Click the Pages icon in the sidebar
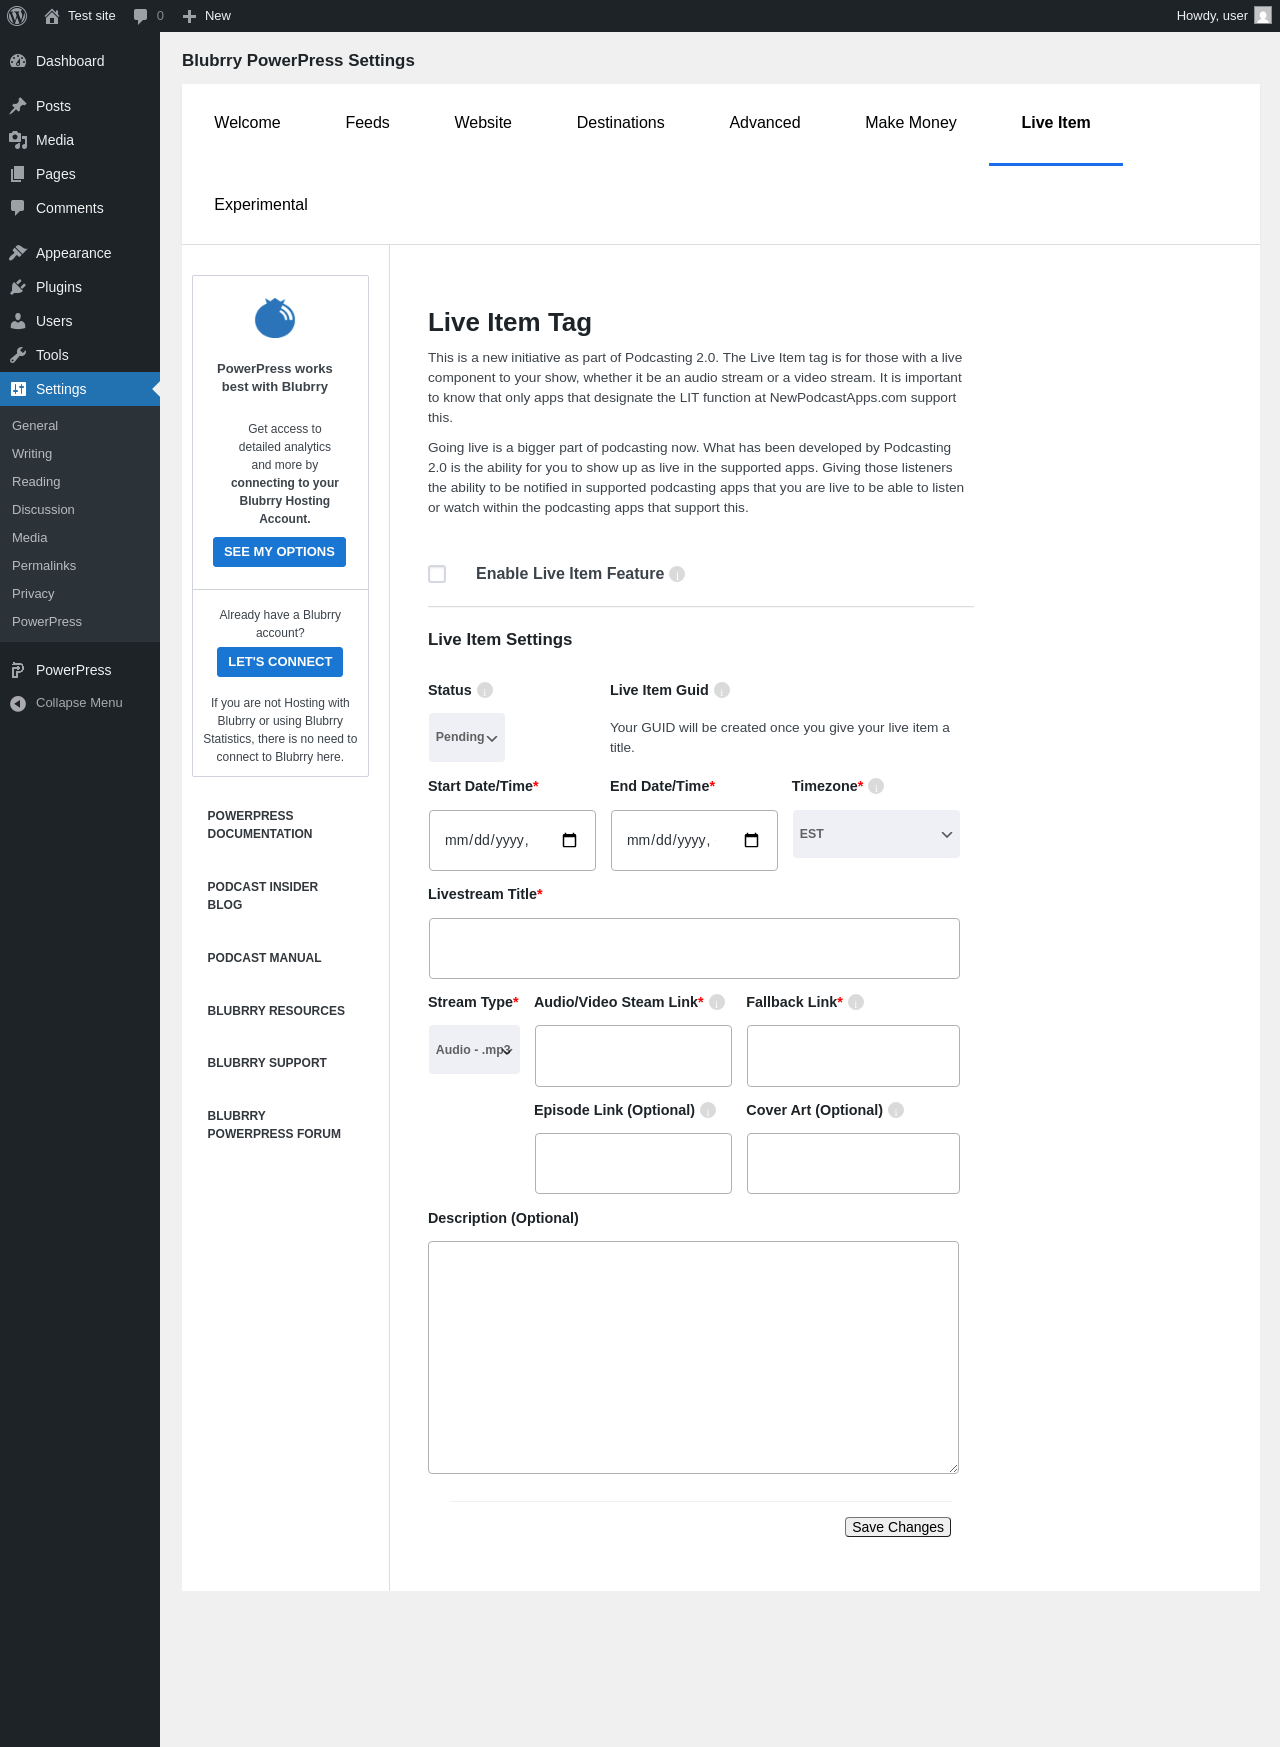 point(18,174)
